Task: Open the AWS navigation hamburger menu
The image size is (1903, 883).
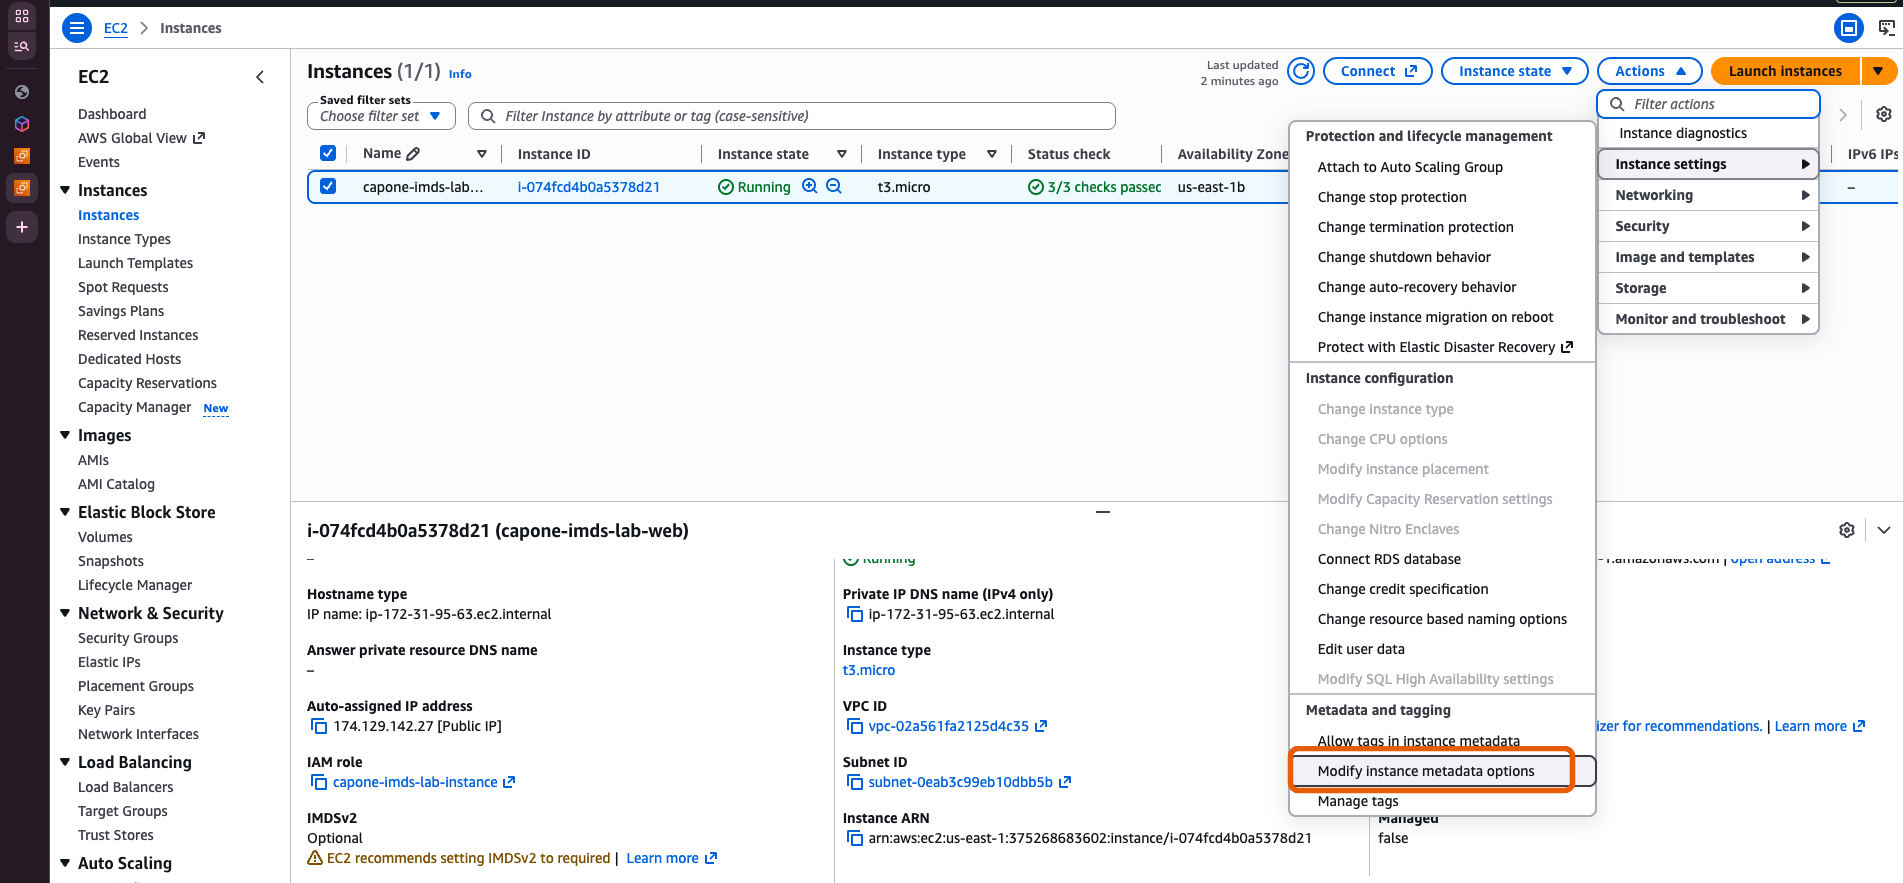Action: tap(77, 28)
